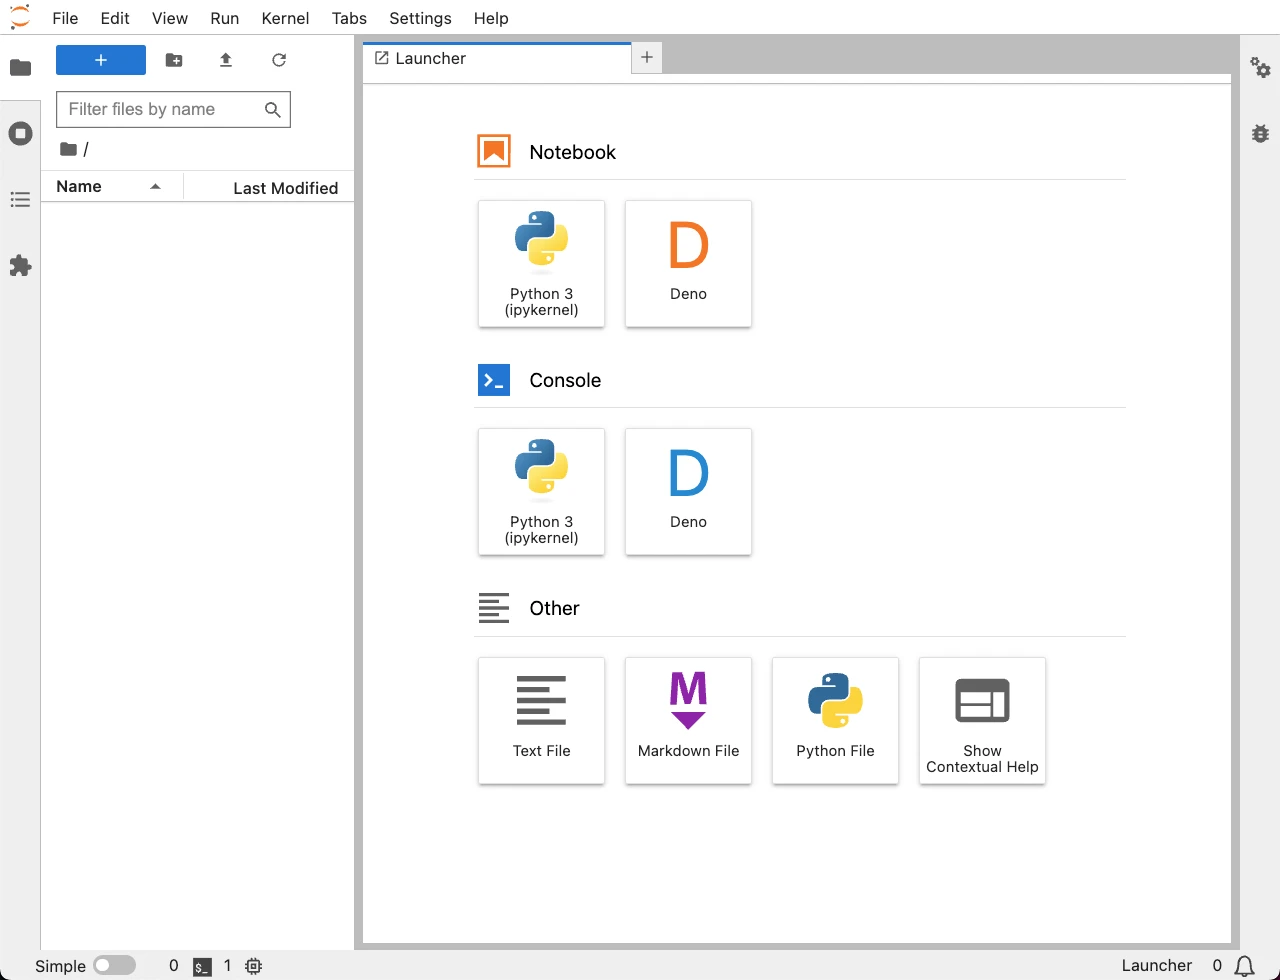Open the File menu
Image resolution: width=1280 pixels, height=980 pixels.
click(65, 18)
